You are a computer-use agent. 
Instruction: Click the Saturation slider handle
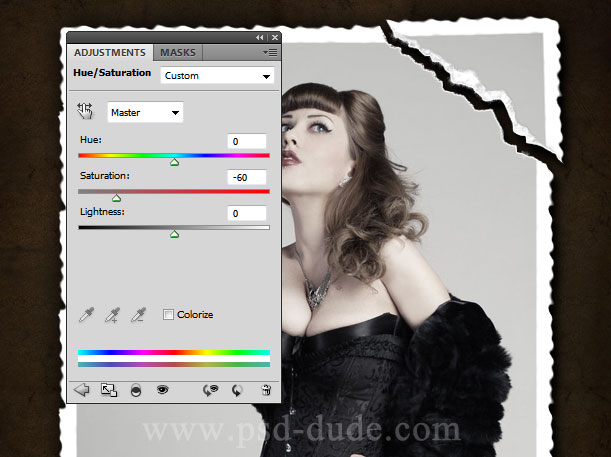click(x=117, y=198)
